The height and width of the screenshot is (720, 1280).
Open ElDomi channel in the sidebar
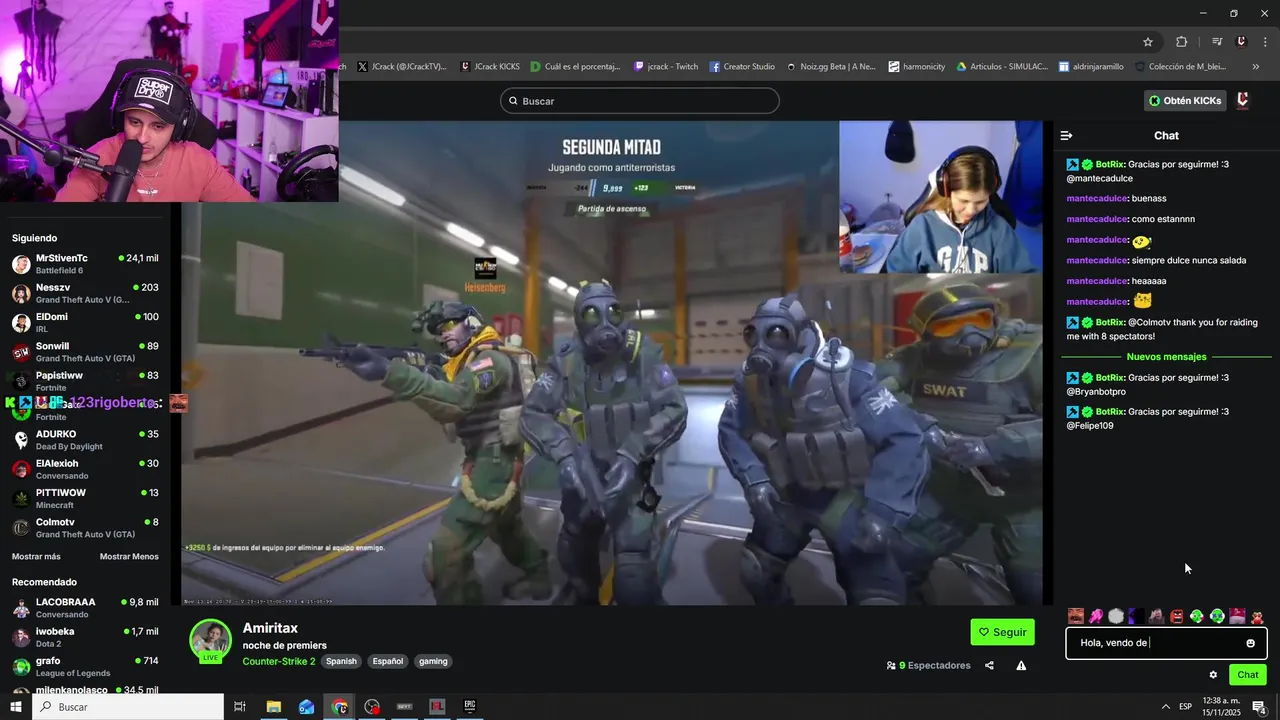pyautogui.click(x=85, y=323)
